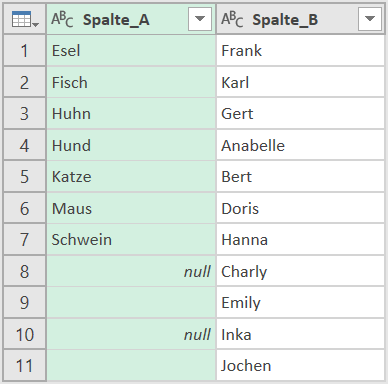The image size is (388, 384).
Task: Click the cell containing Anabelle
Action: coord(300,145)
